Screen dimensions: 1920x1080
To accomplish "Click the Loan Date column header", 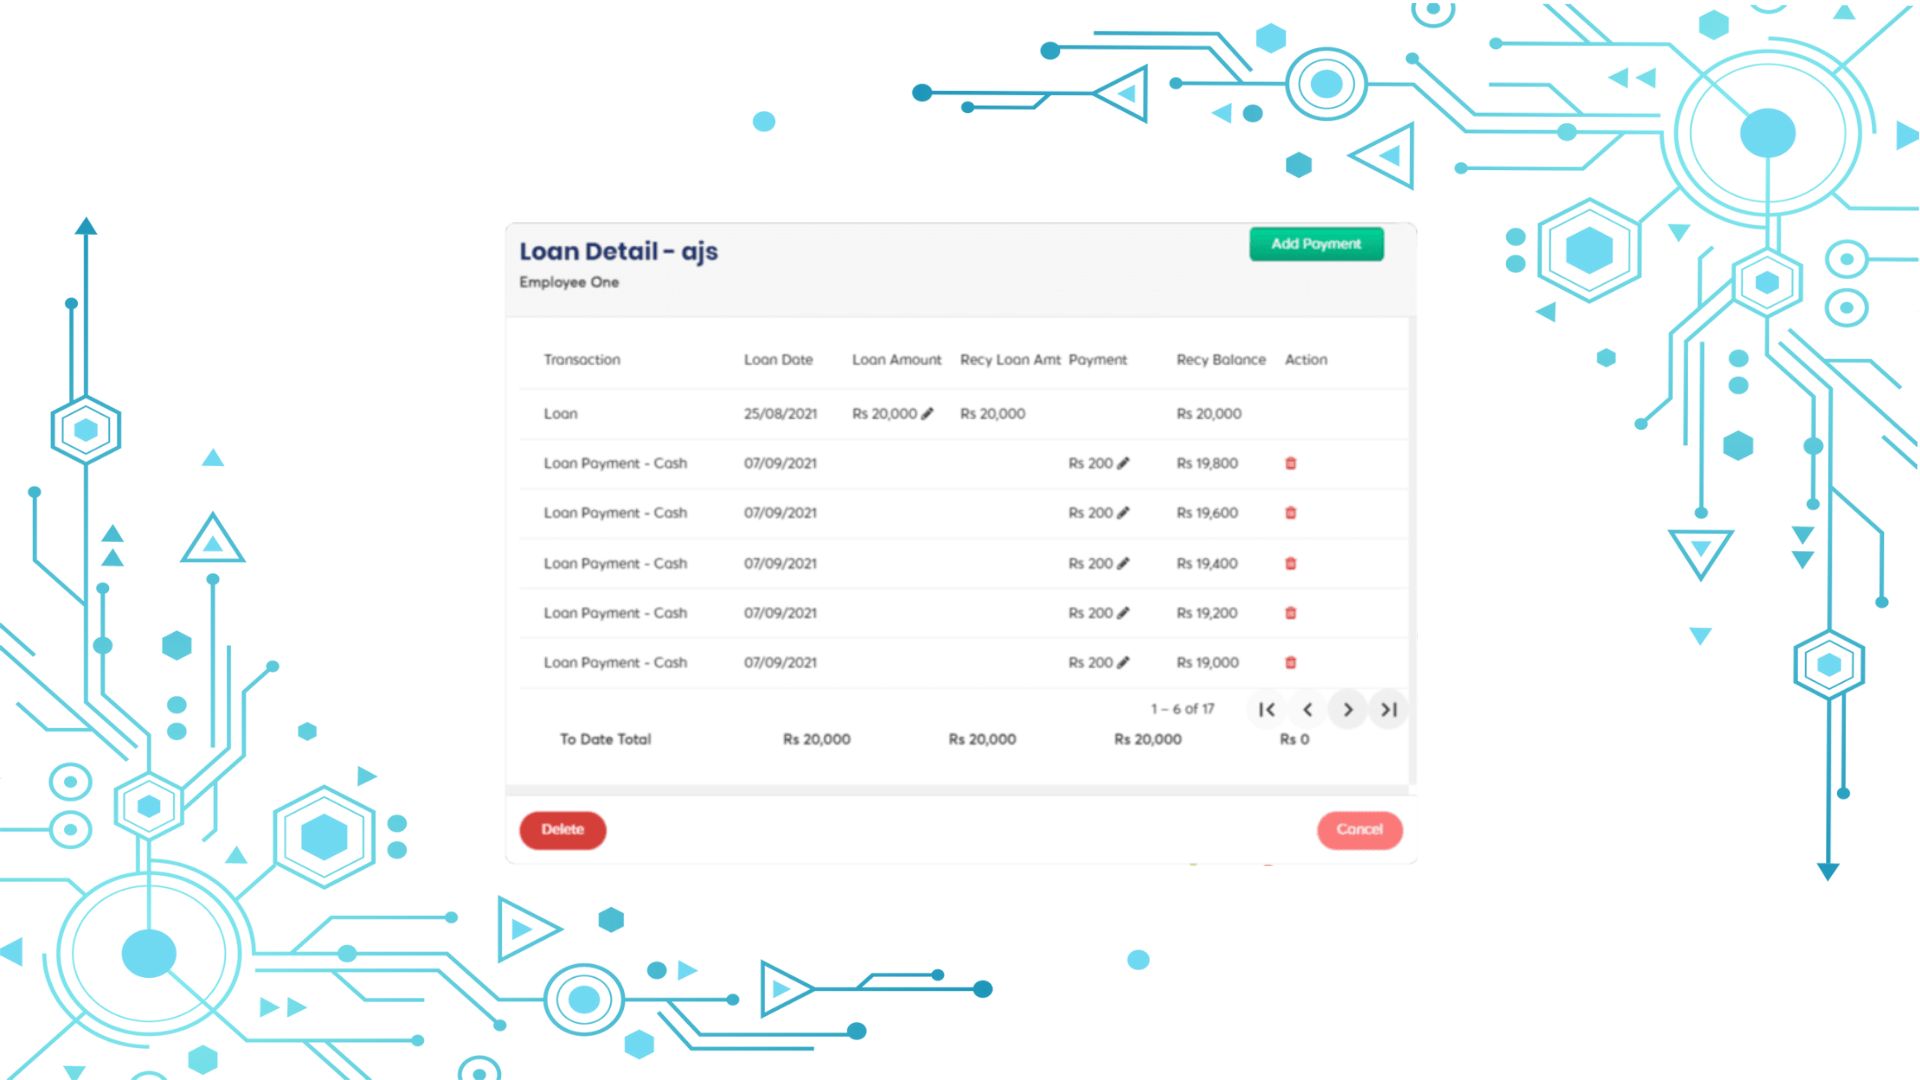I will pos(778,359).
